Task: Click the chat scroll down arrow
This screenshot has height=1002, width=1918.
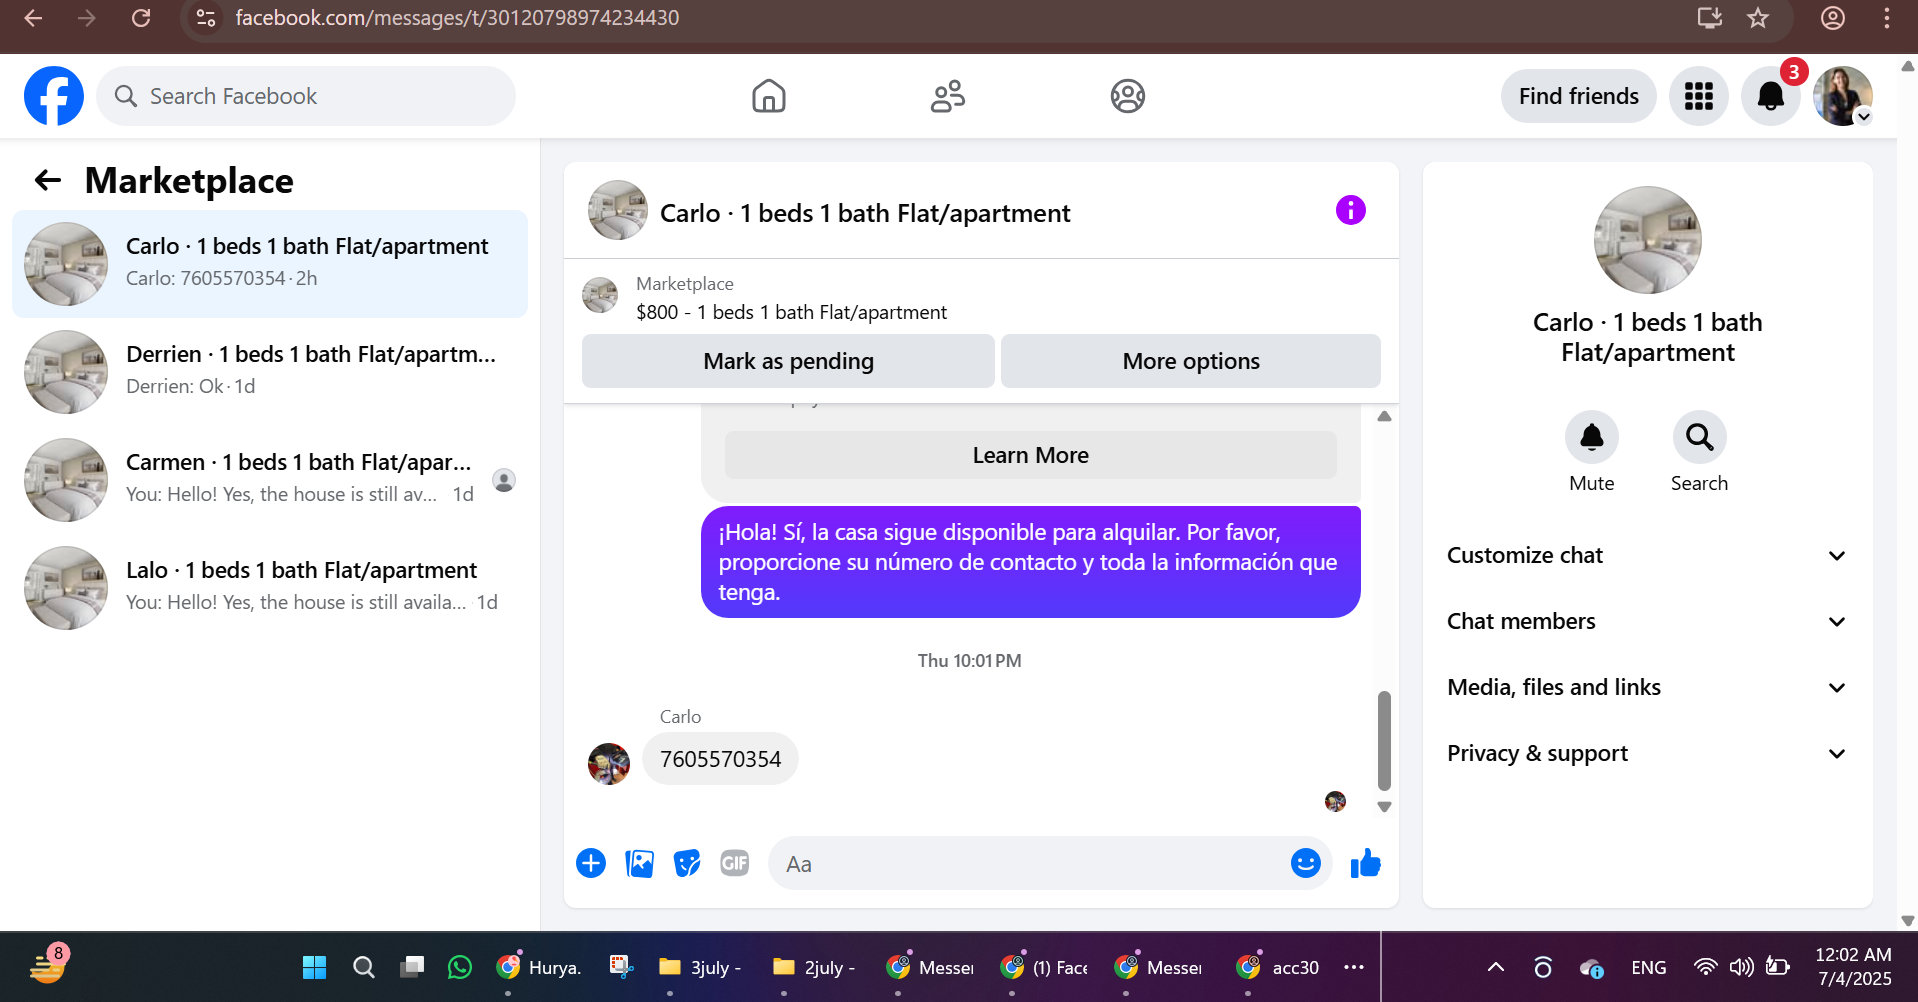Action: [1384, 807]
